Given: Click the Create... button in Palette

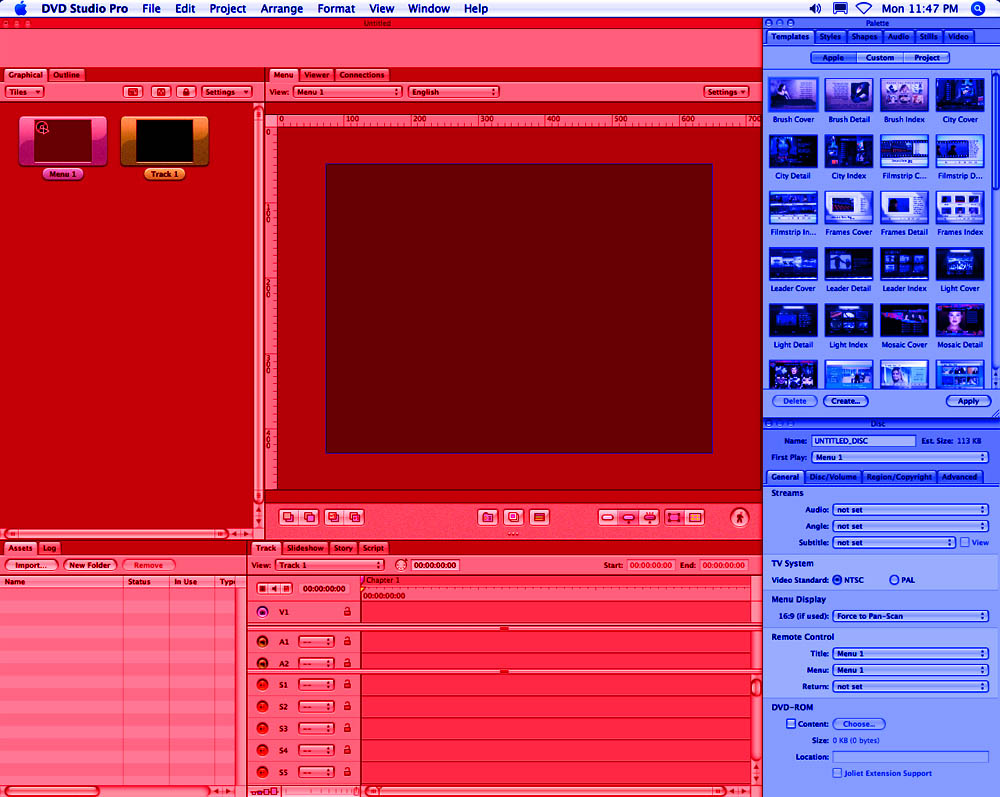Looking at the screenshot, I should point(846,401).
